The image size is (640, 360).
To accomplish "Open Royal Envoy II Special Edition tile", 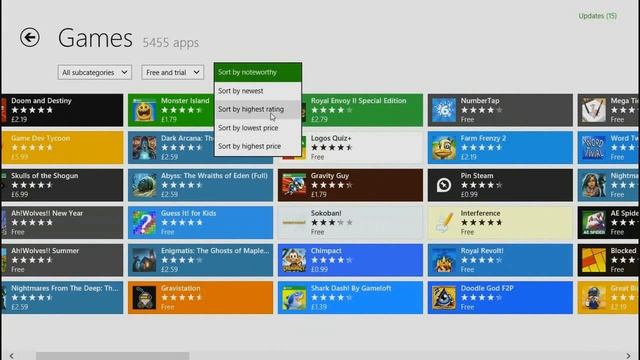I will coord(362,110).
